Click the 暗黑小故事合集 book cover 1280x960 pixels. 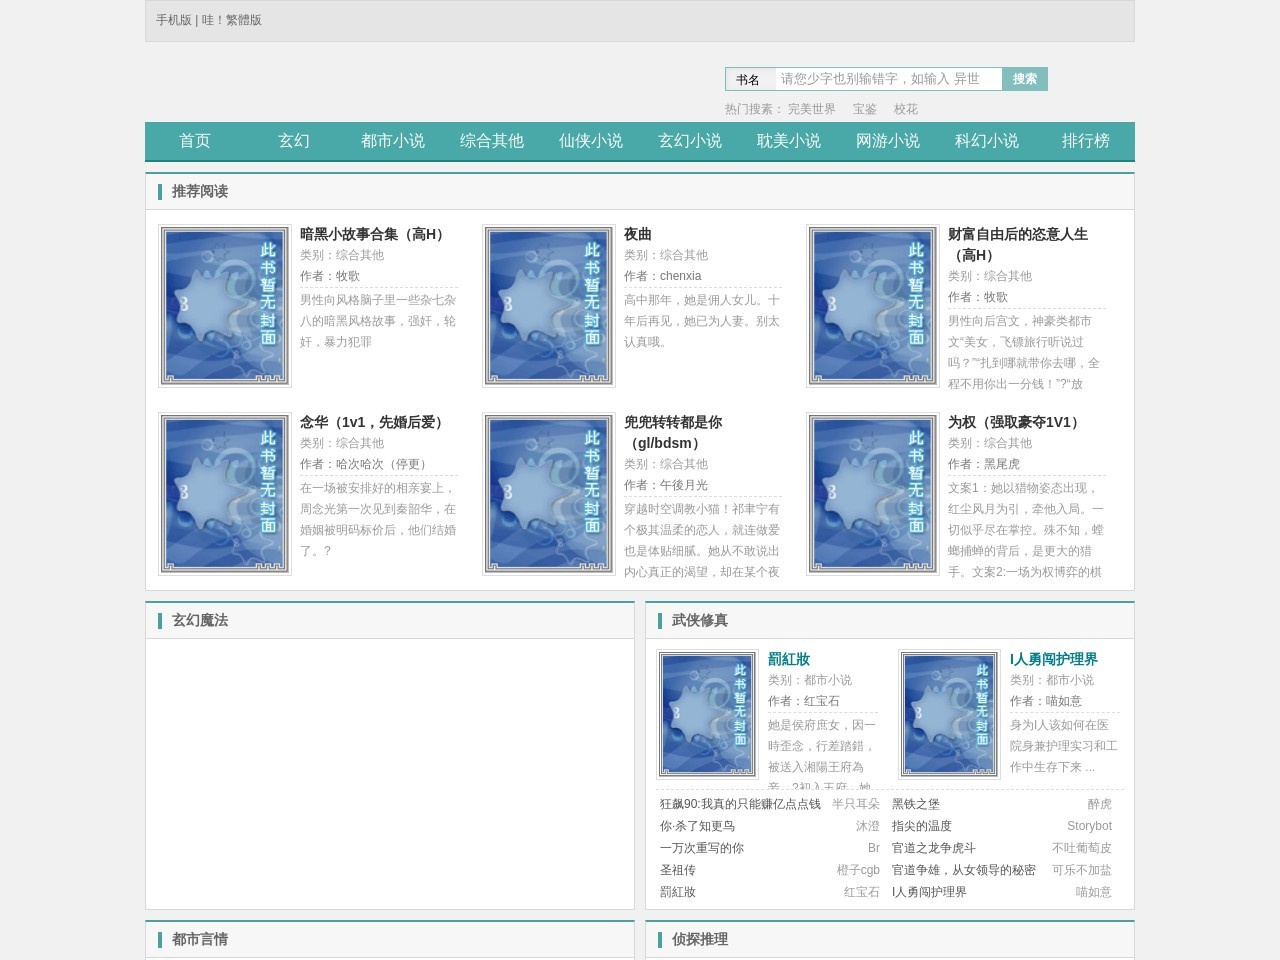click(224, 306)
